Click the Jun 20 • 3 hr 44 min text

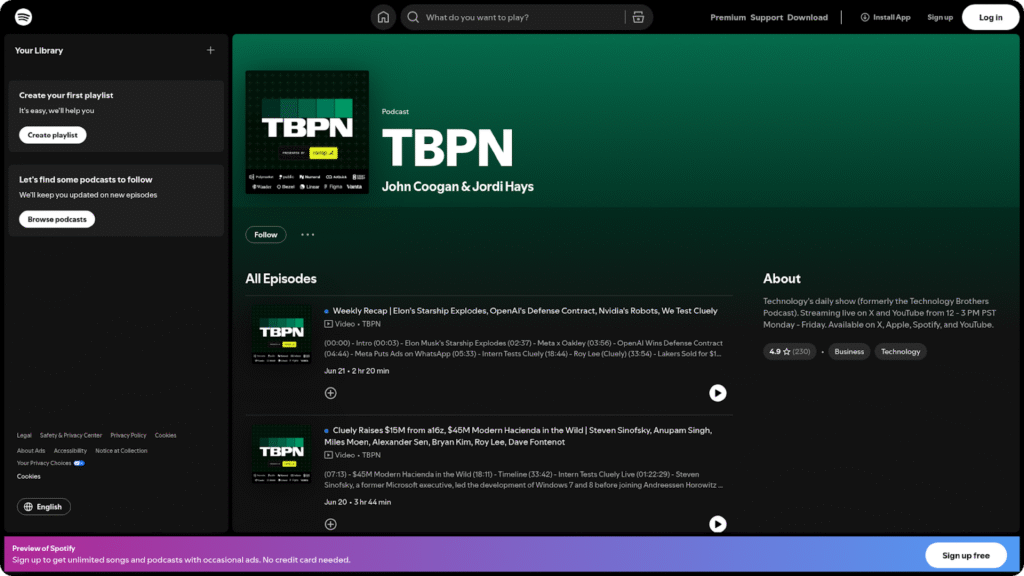(358, 502)
